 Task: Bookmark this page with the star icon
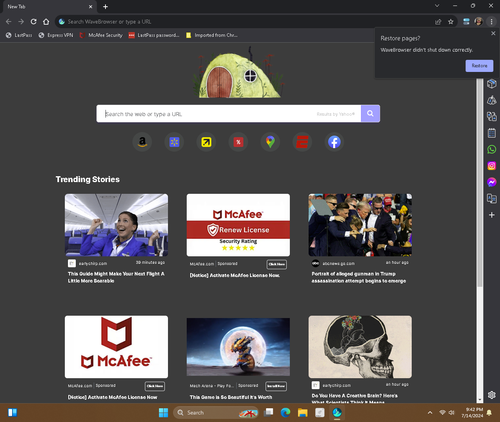pyautogui.click(x=451, y=22)
